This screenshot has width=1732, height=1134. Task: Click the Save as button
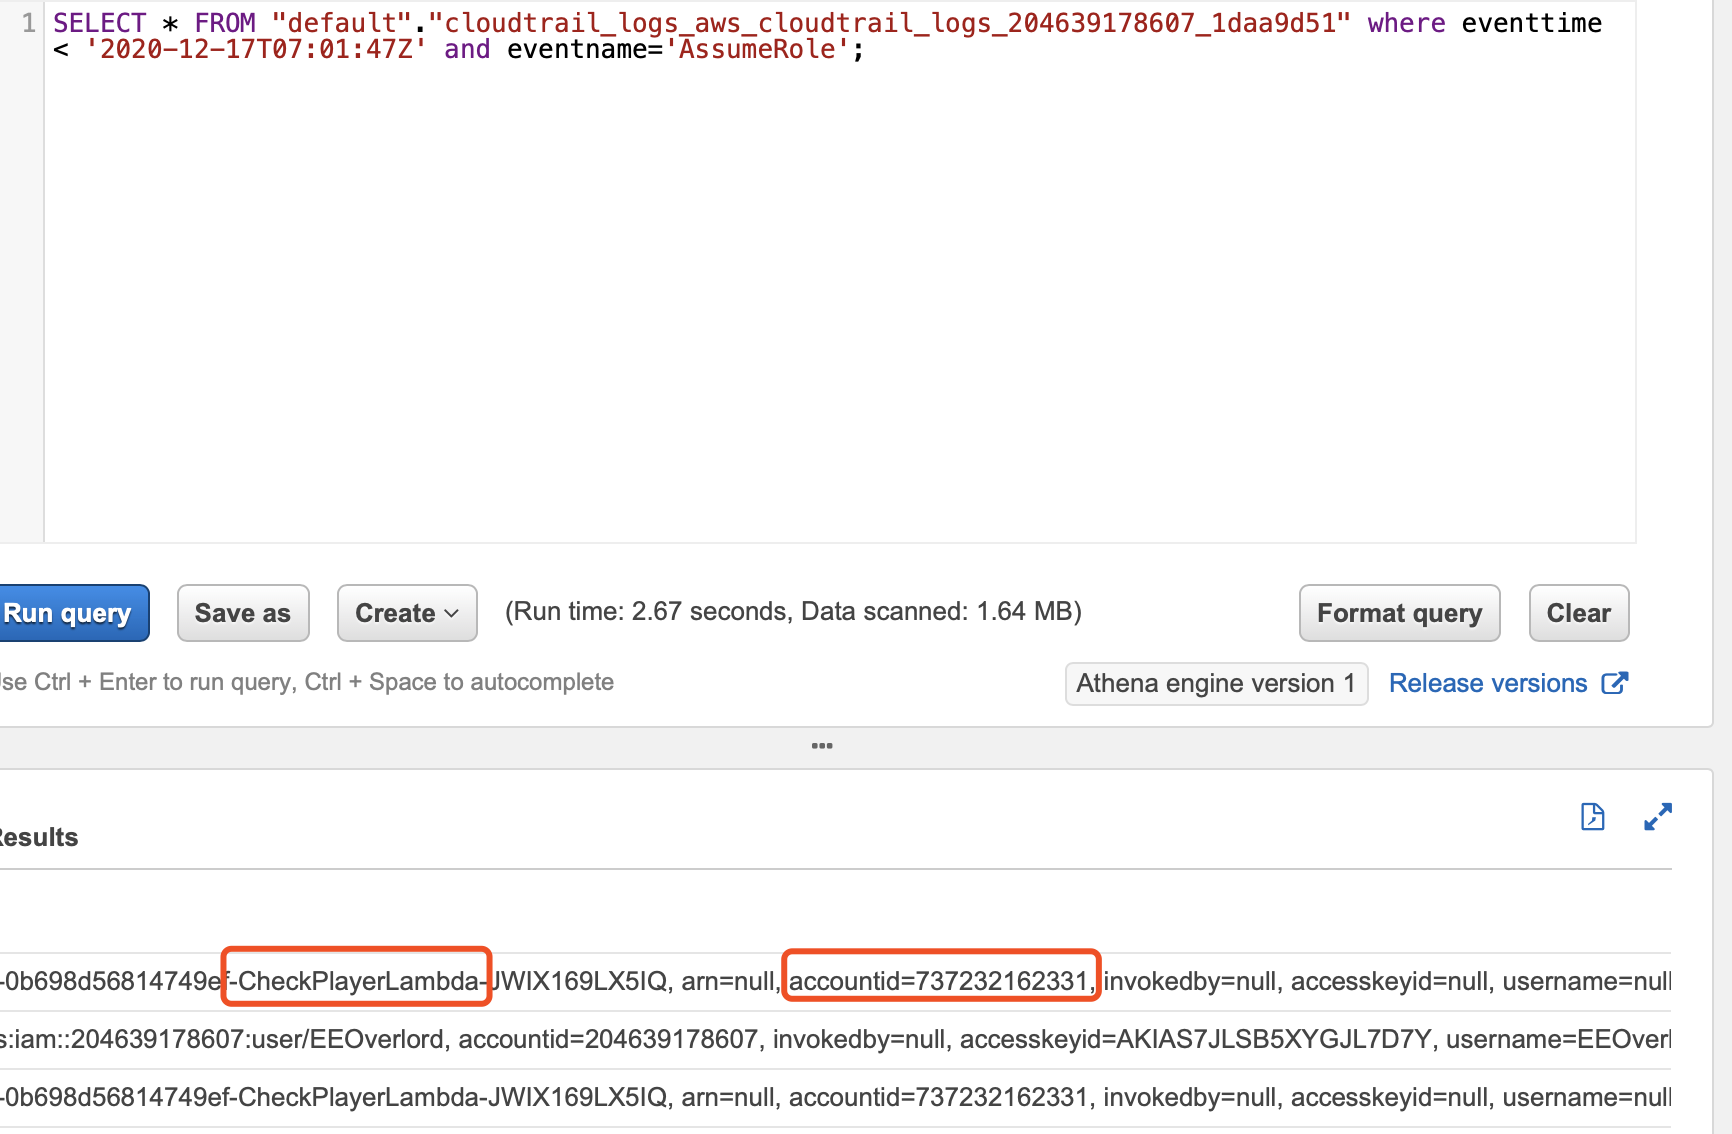(243, 613)
